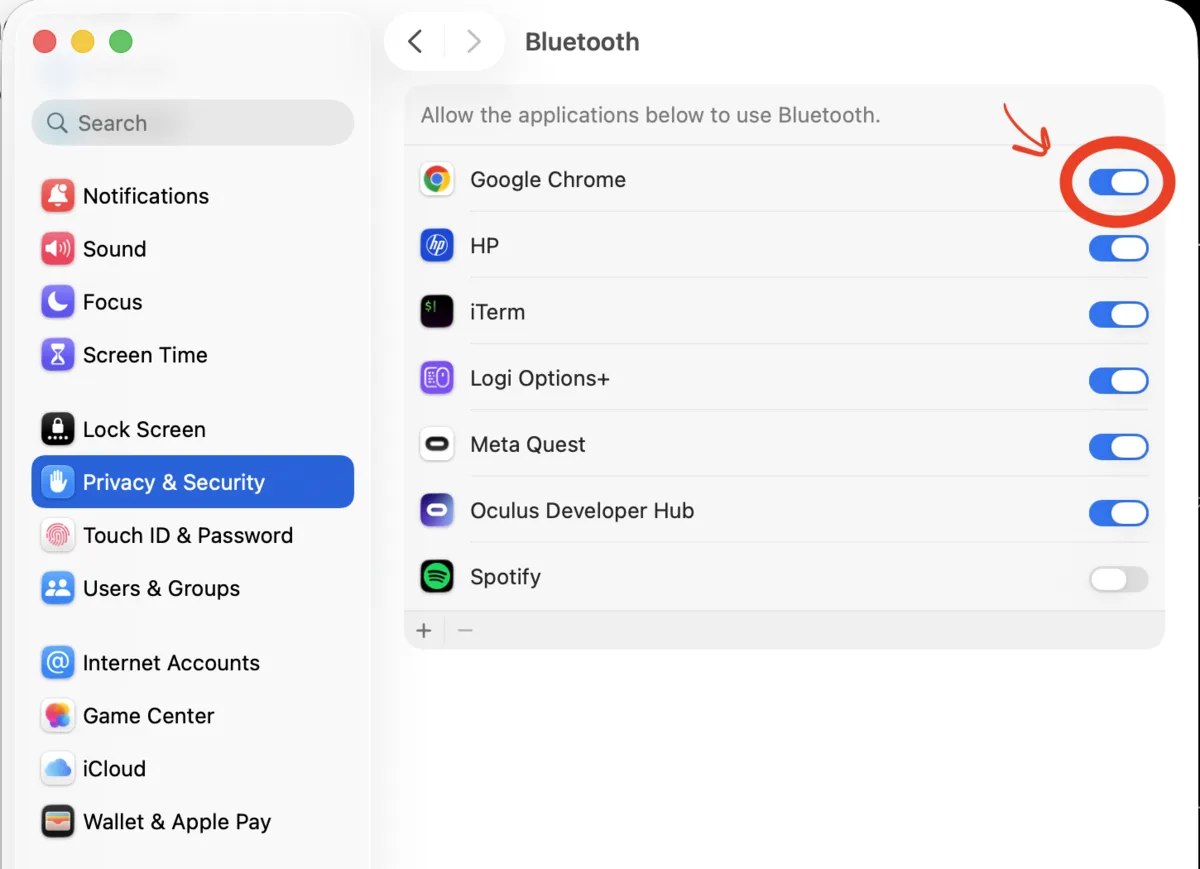Select the Privacy & Security label
Screen dimensions: 1200x869
coord(174,482)
